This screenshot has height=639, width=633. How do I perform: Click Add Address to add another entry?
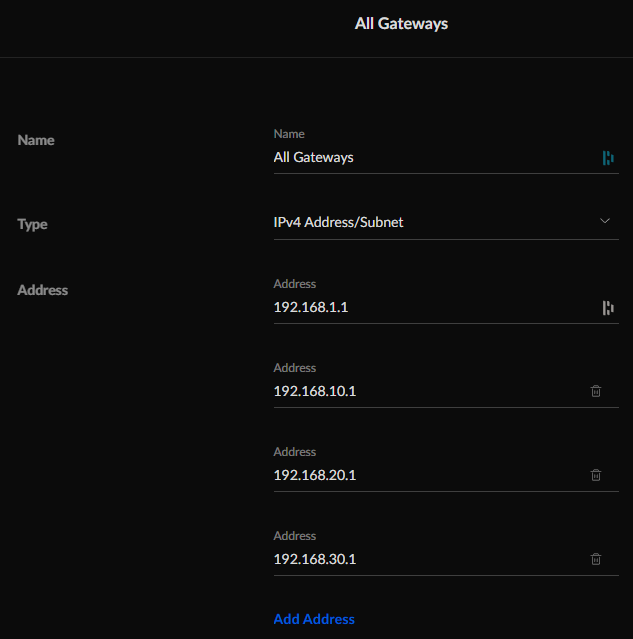click(314, 619)
